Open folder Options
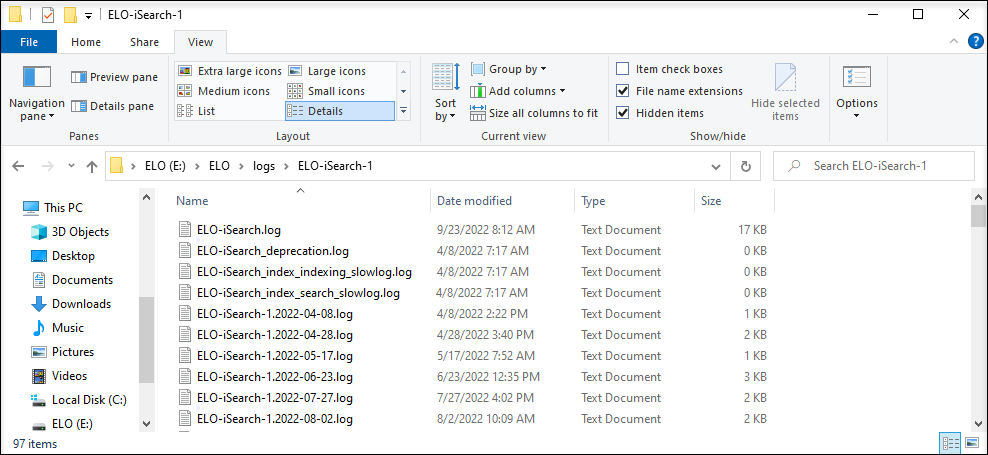The image size is (988, 455). (x=856, y=93)
